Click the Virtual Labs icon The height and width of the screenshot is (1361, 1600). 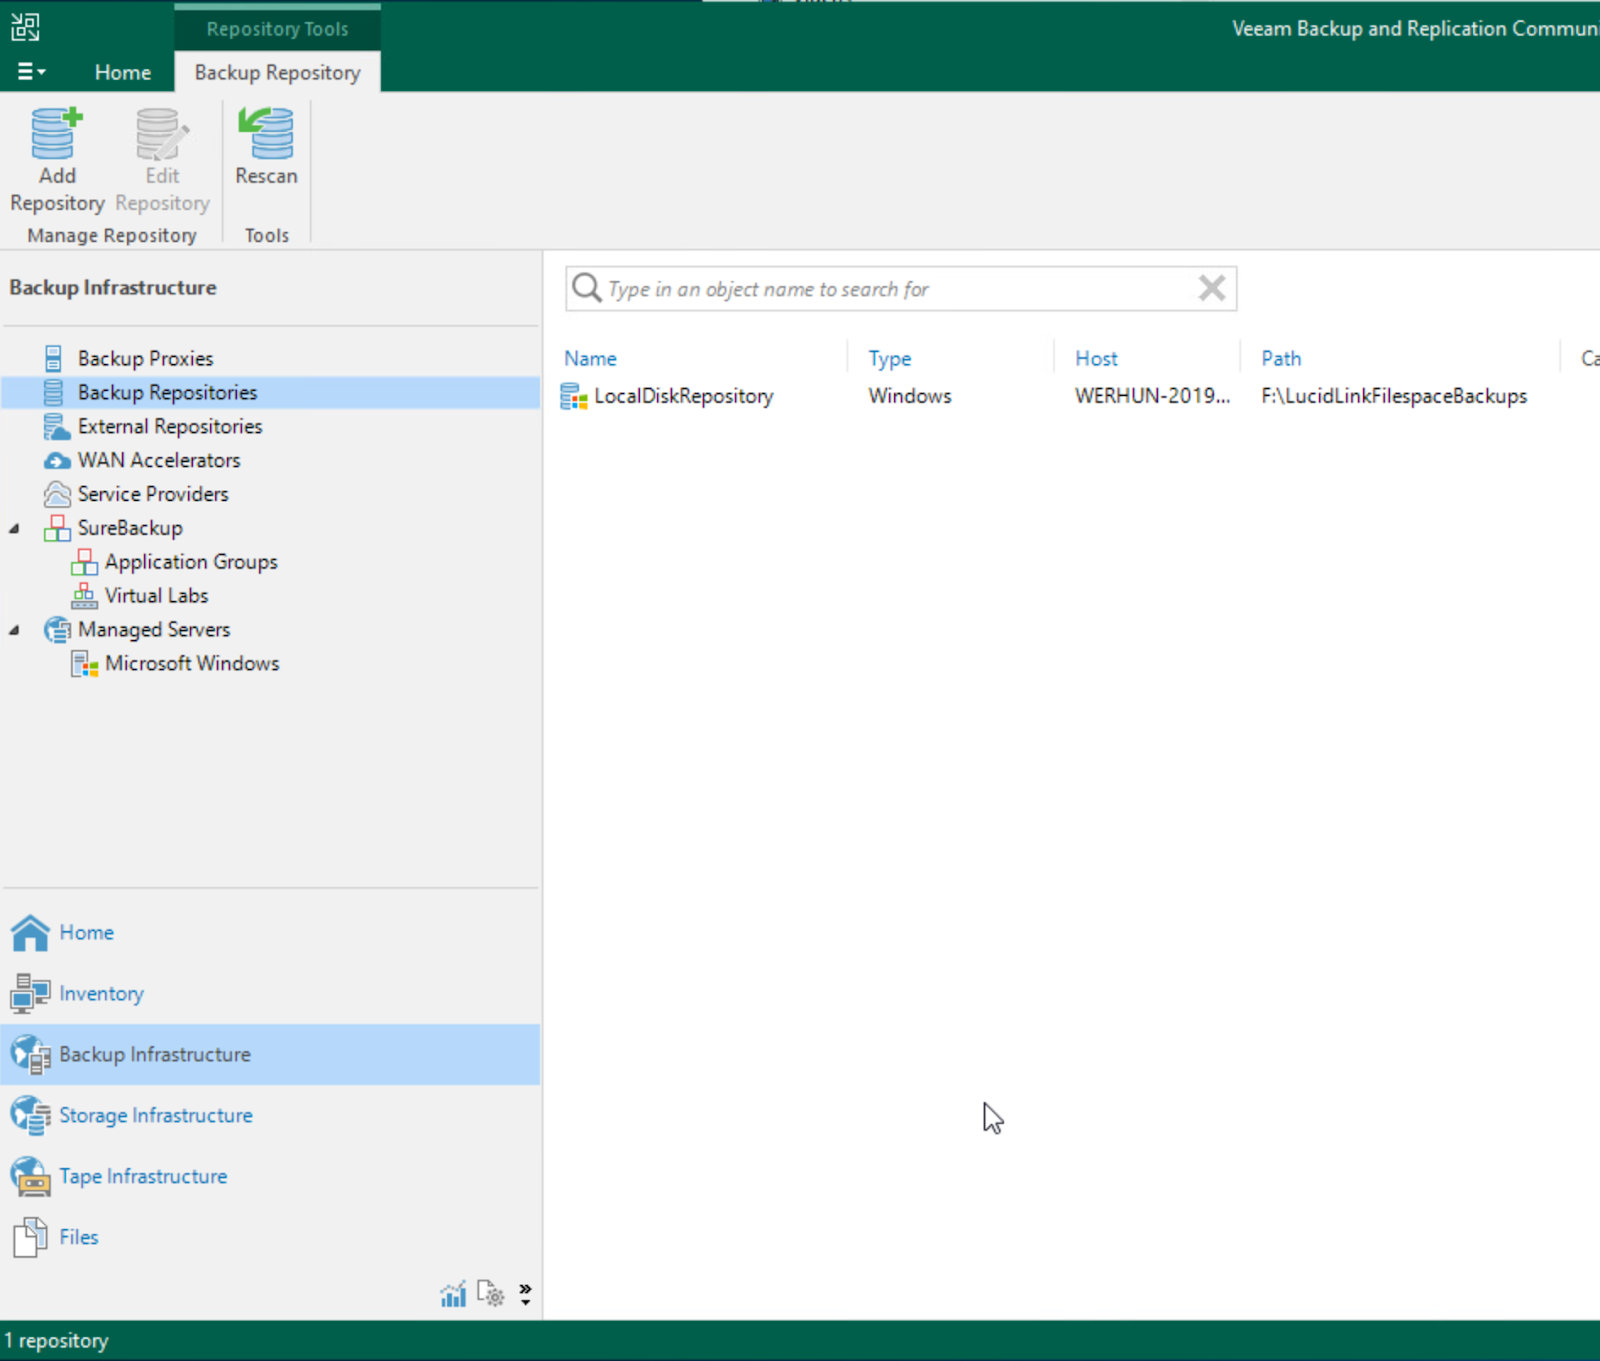click(x=84, y=596)
